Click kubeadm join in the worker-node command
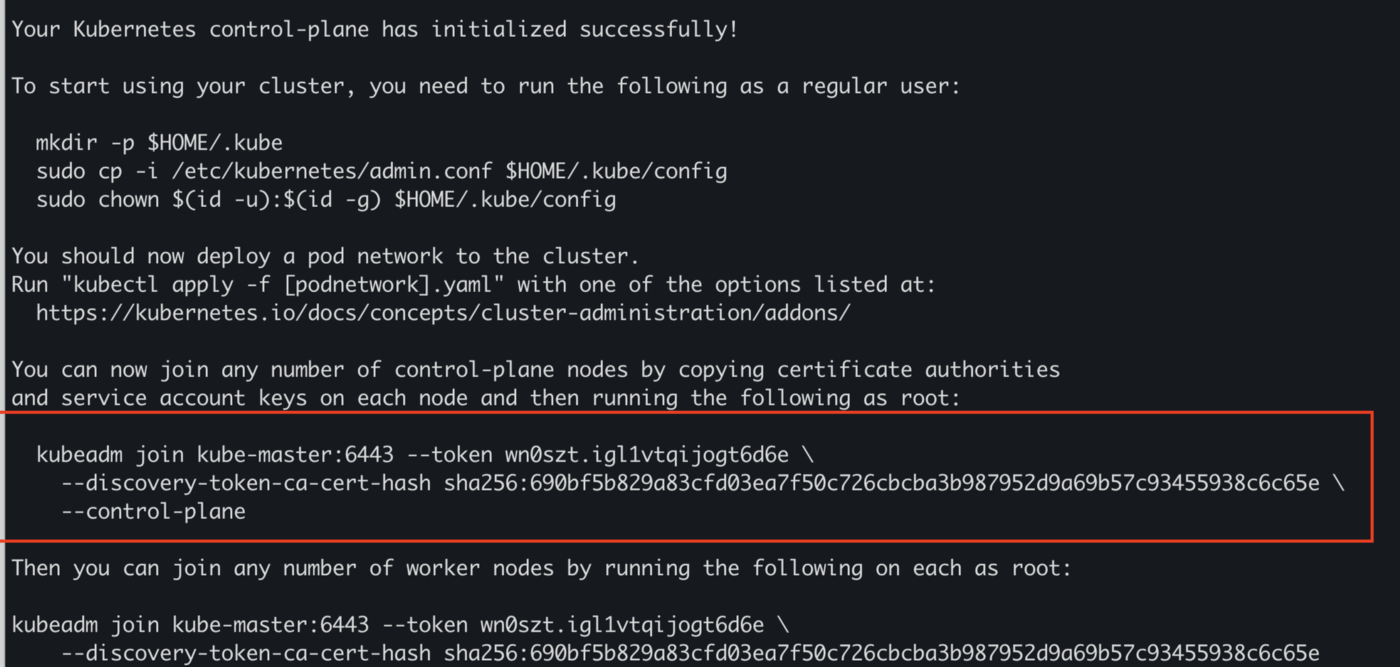This screenshot has height=667, width=1400. 86,626
